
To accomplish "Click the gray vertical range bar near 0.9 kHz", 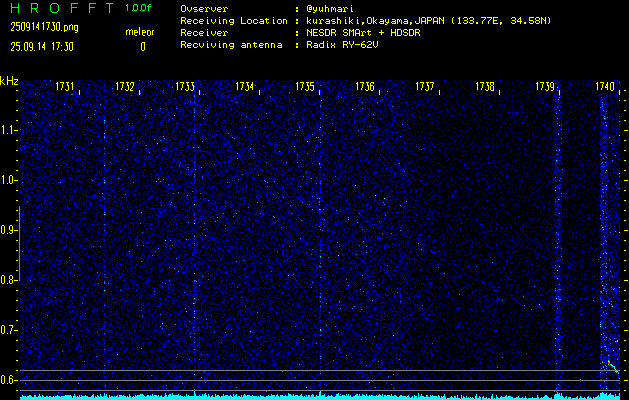I will [x=20, y=243].
